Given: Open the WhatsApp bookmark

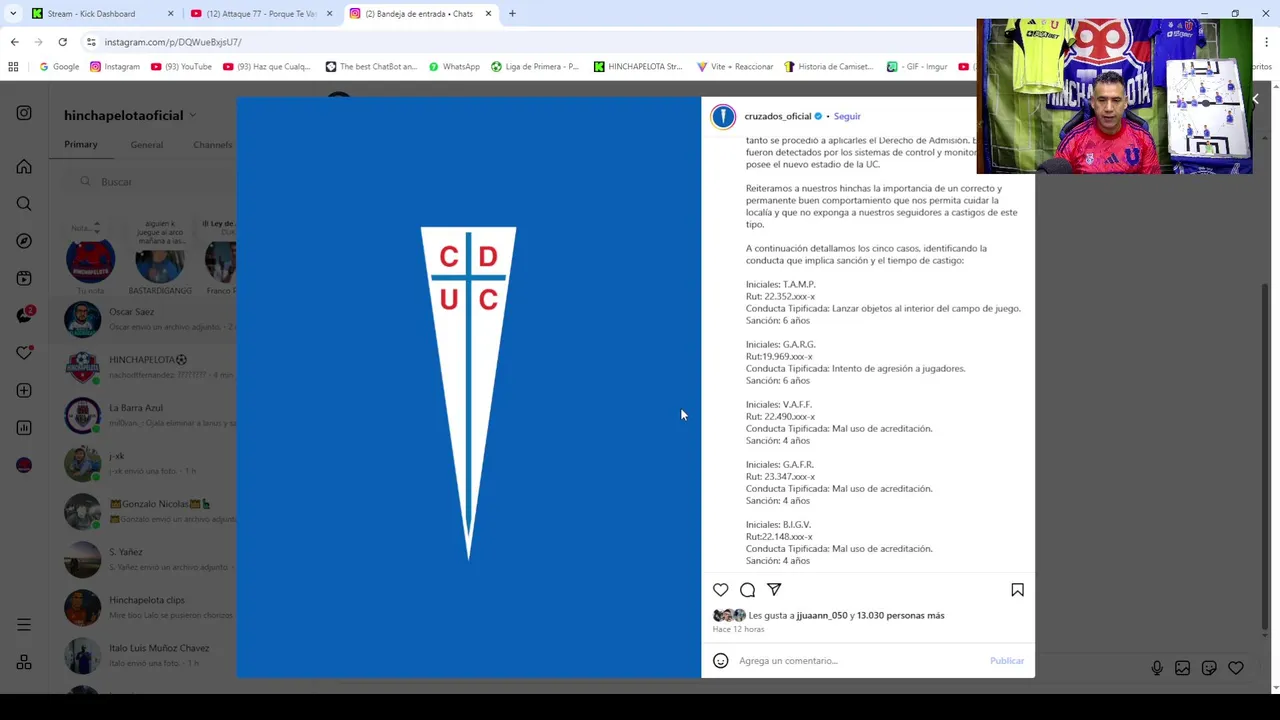Looking at the screenshot, I should (x=454, y=67).
